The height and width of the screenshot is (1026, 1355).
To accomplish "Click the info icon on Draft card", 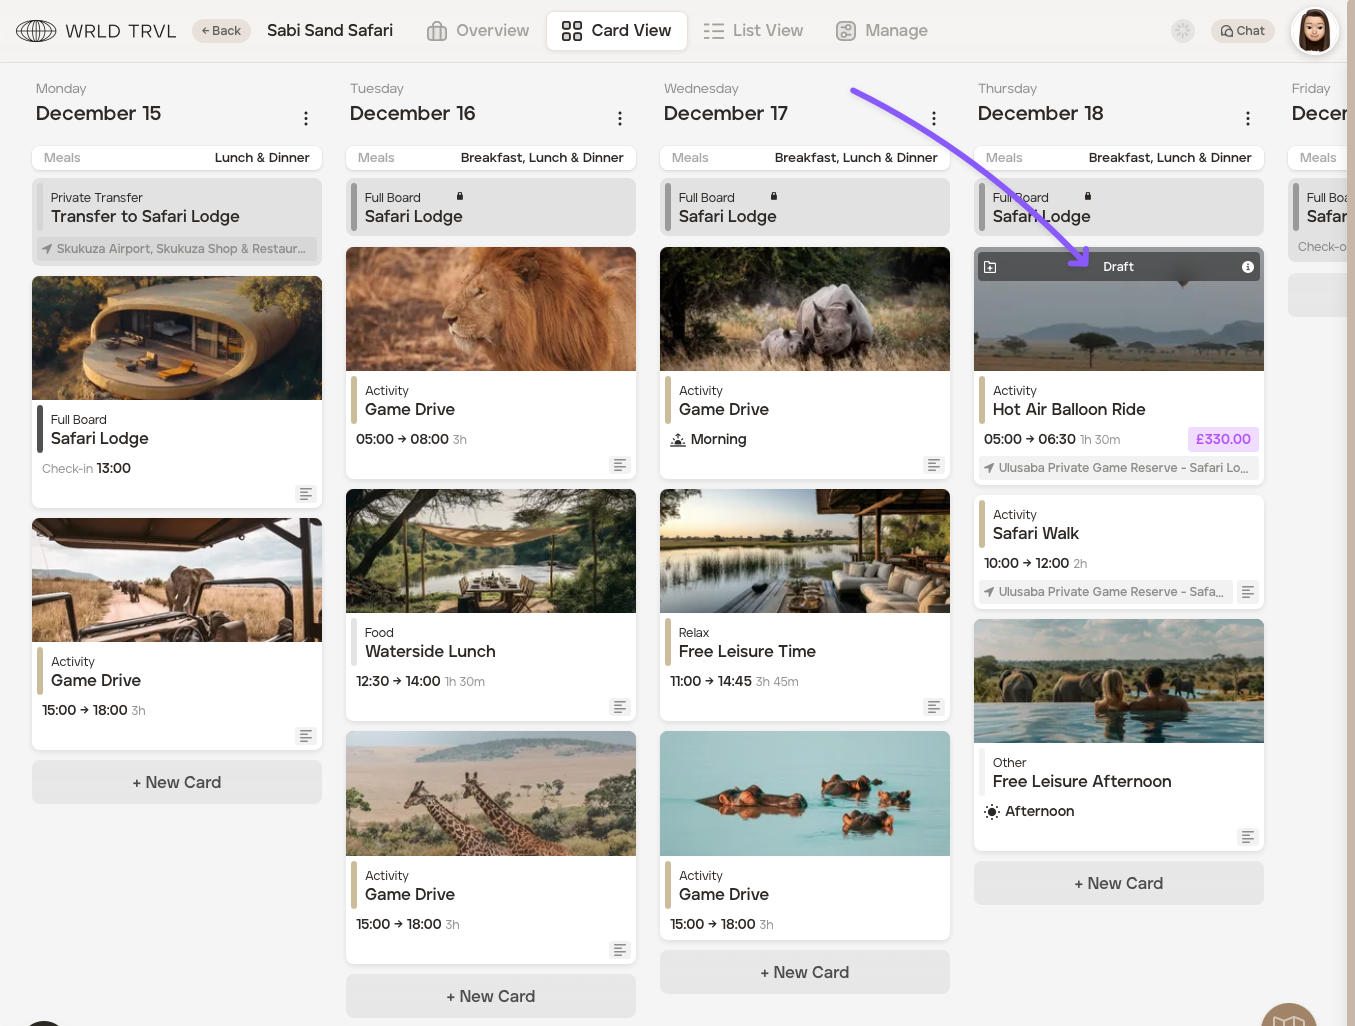I will point(1247,267).
